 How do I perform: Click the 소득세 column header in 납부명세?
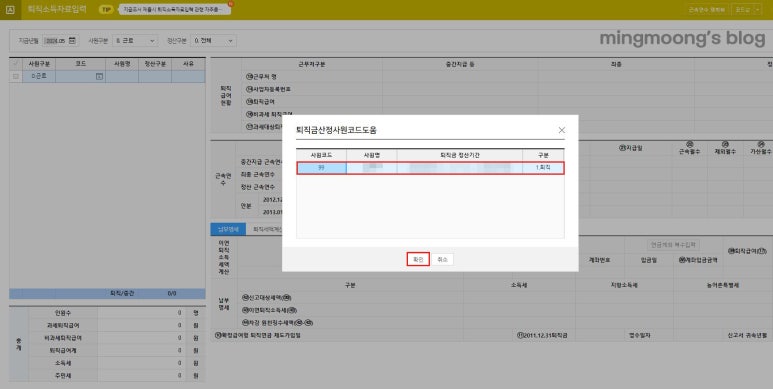pos(519,285)
